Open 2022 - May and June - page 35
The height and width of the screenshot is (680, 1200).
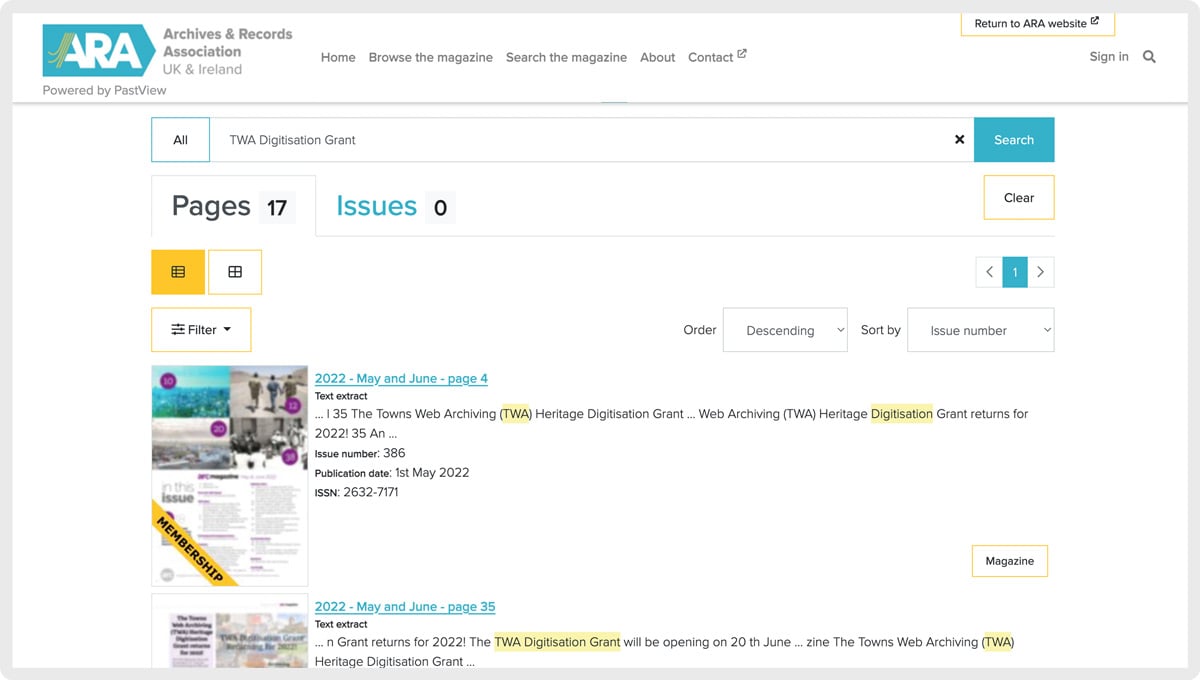(x=405, y=606)
